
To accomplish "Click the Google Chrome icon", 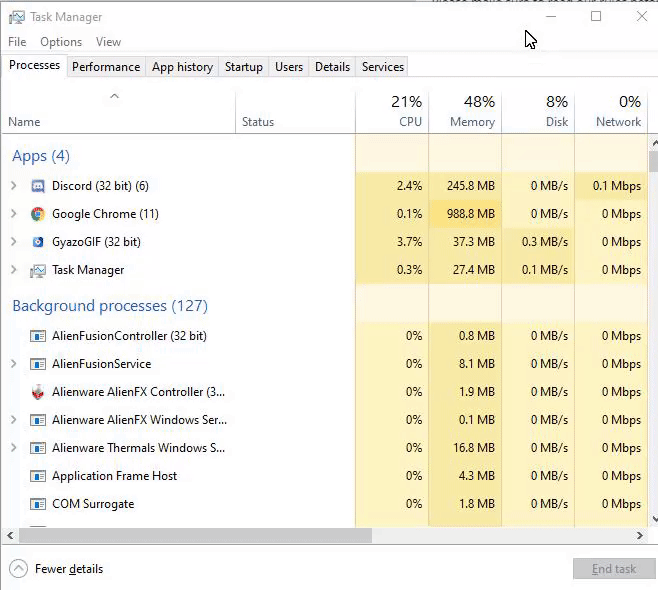I will point(38,214).
